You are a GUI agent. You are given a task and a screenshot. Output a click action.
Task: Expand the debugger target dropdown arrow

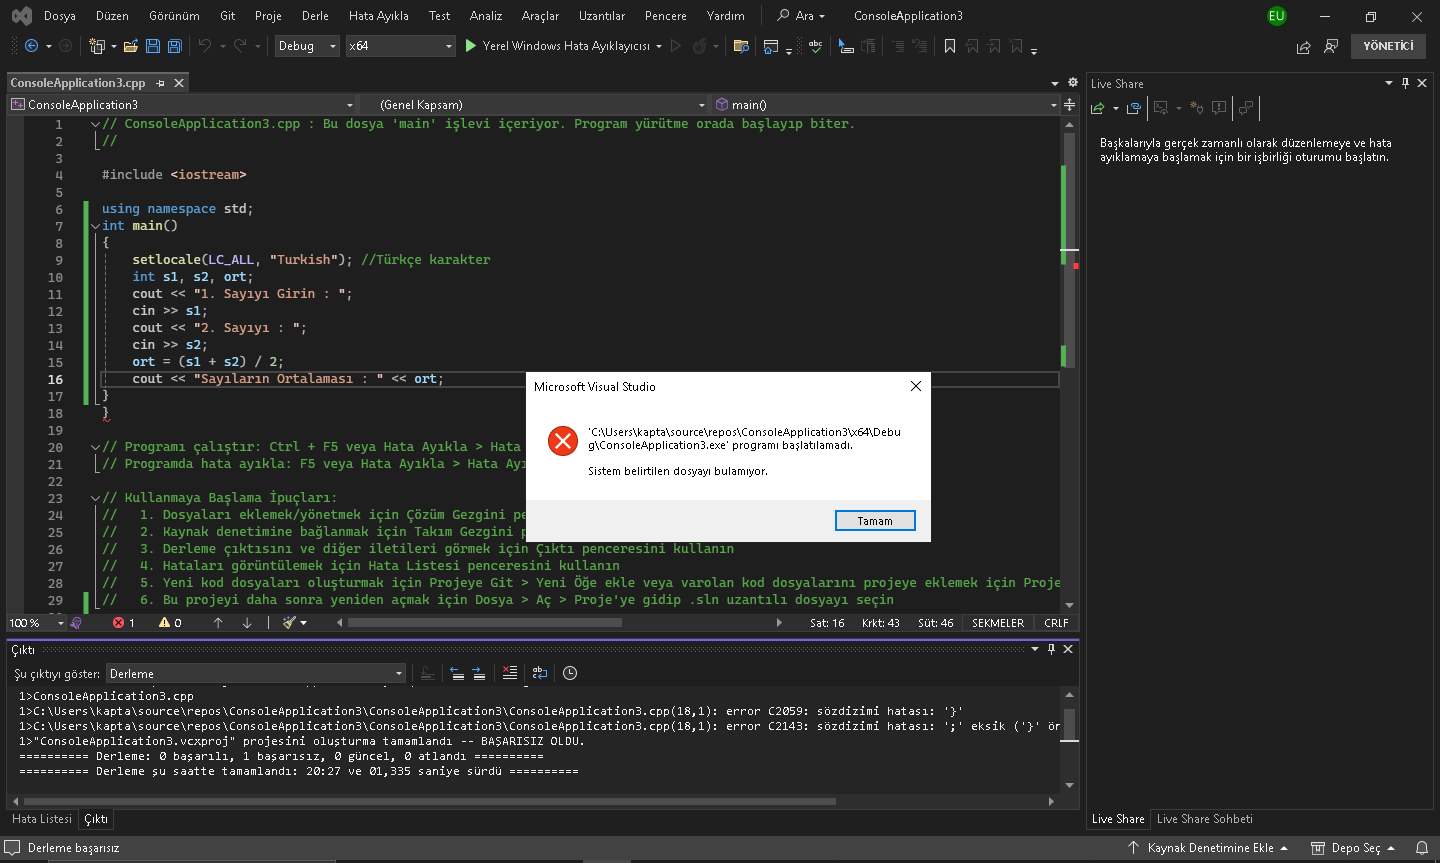click(659, 46)
